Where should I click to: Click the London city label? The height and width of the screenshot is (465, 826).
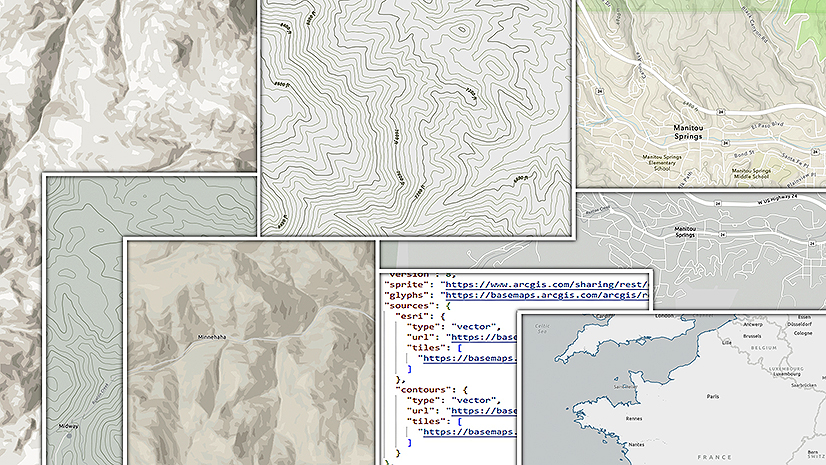(665, 316)
